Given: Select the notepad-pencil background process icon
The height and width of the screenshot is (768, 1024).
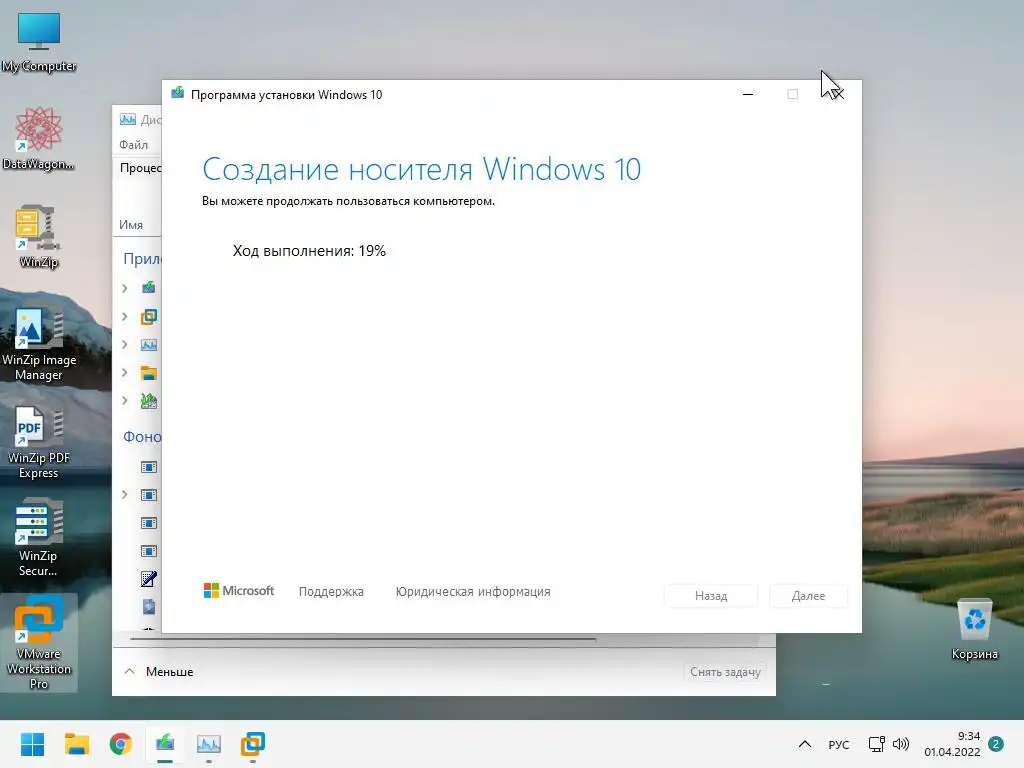Looking at the screenshot, I should coord(149,579).
